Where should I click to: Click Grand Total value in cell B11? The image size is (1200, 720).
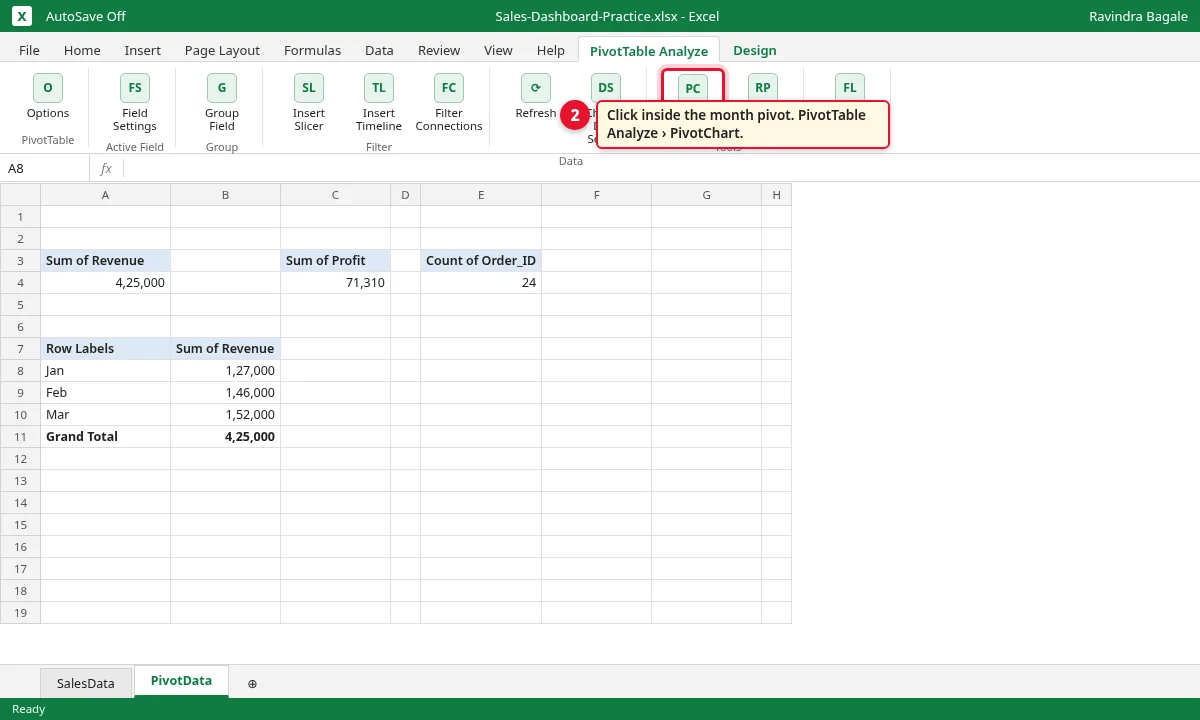coord(226,437)
